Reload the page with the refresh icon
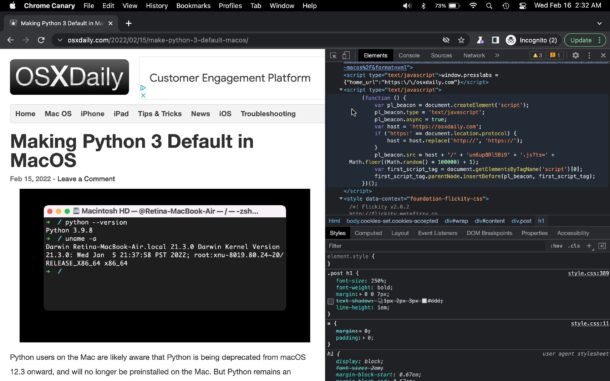 tap(41, 40)
